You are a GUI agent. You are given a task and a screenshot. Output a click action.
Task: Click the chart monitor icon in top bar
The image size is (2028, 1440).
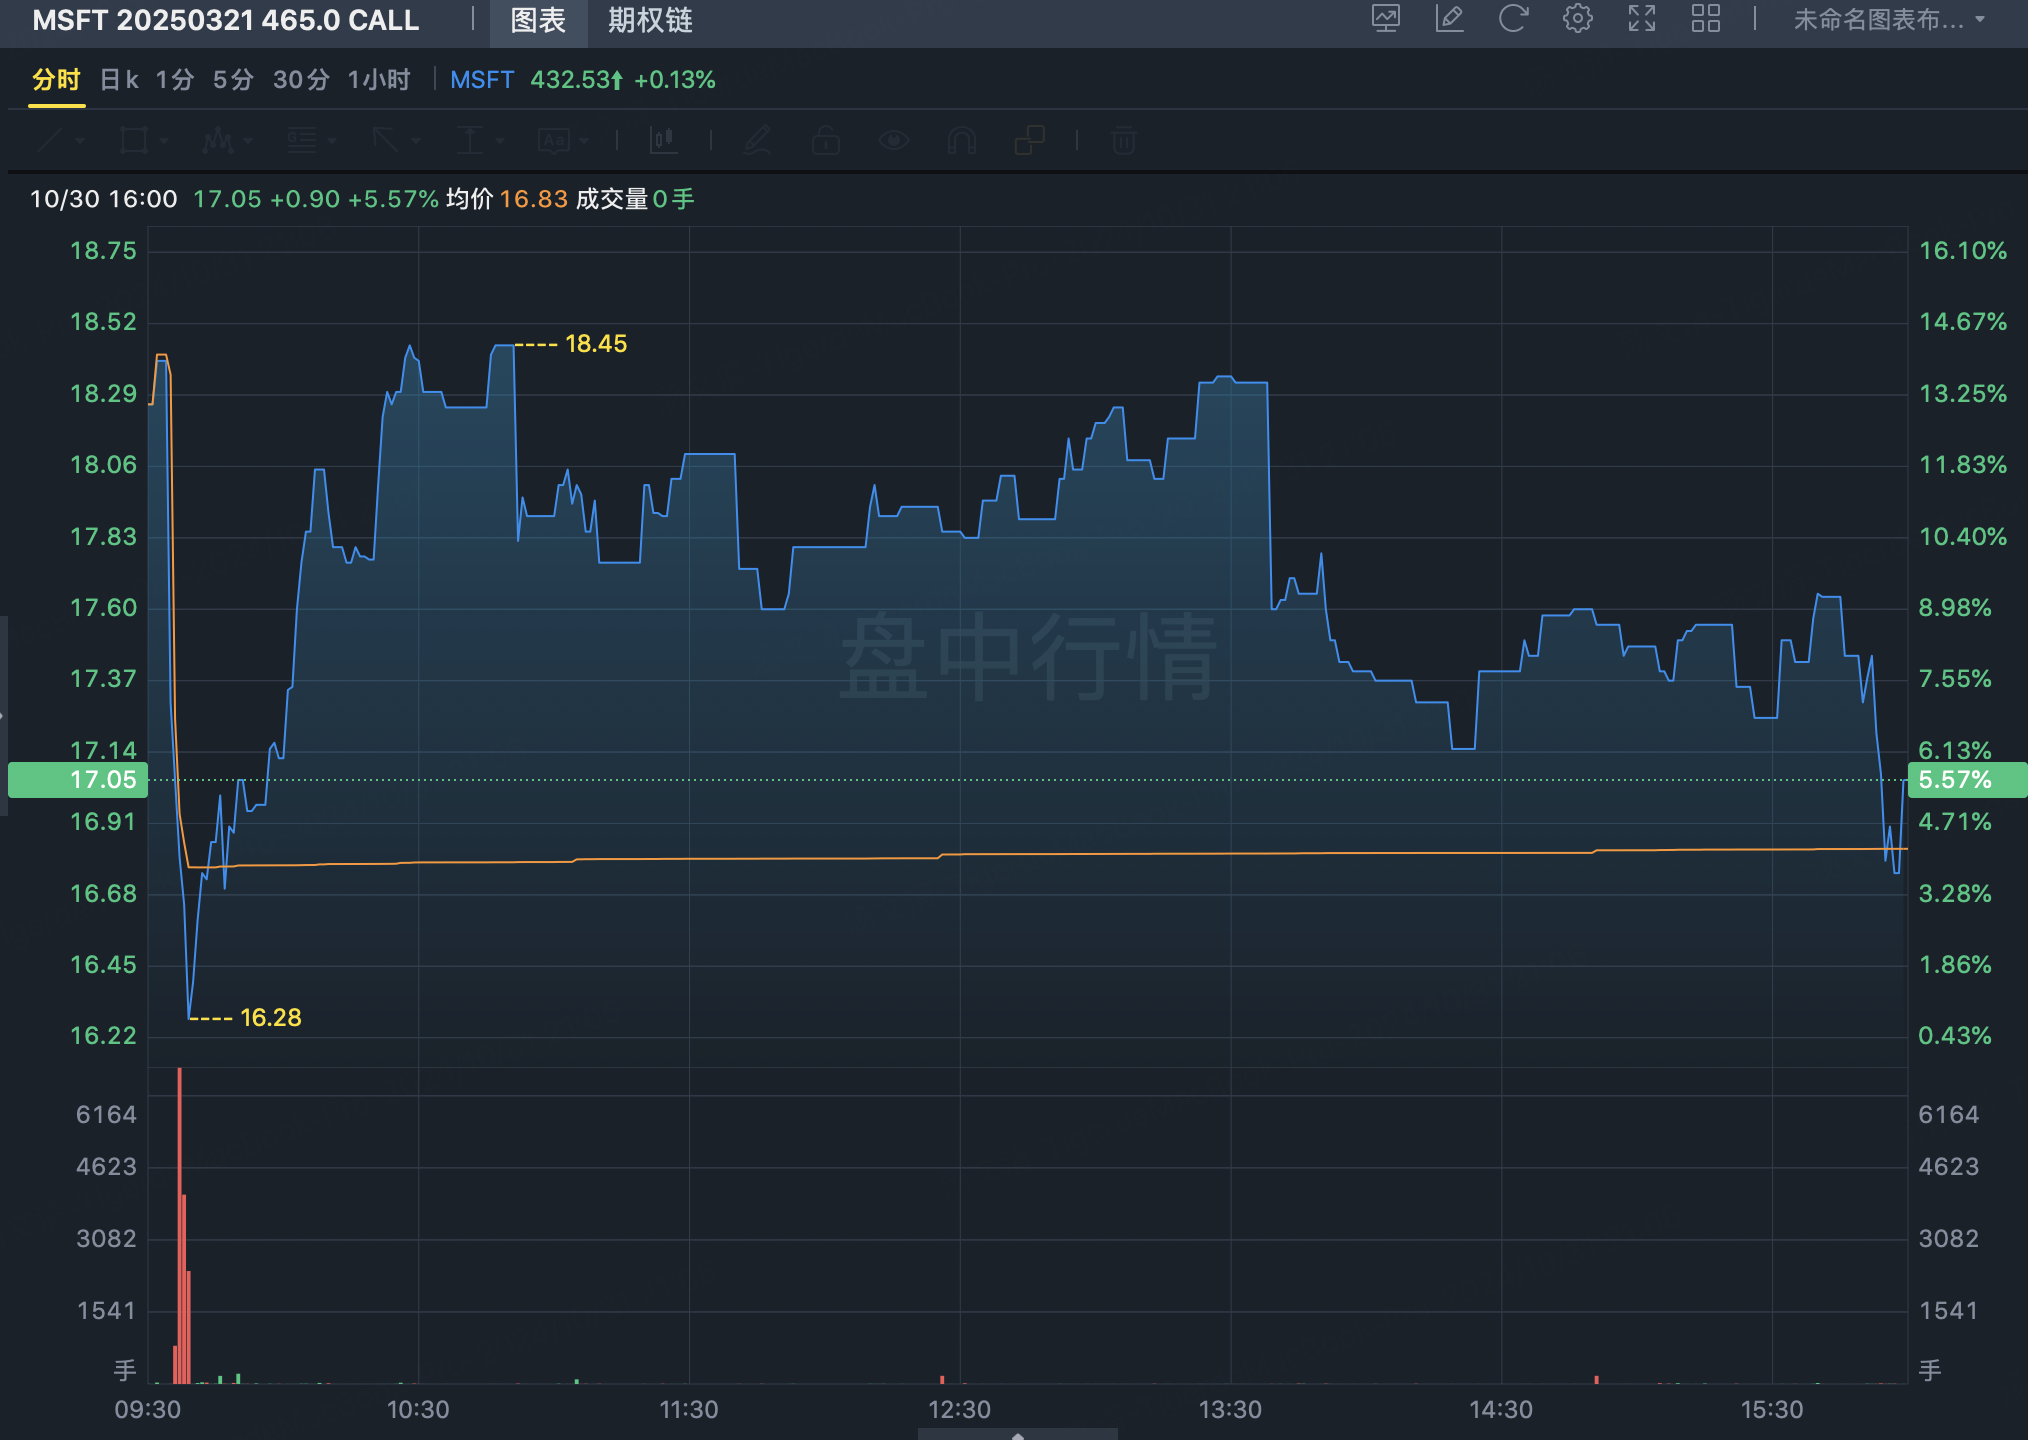coord(1385,19)
